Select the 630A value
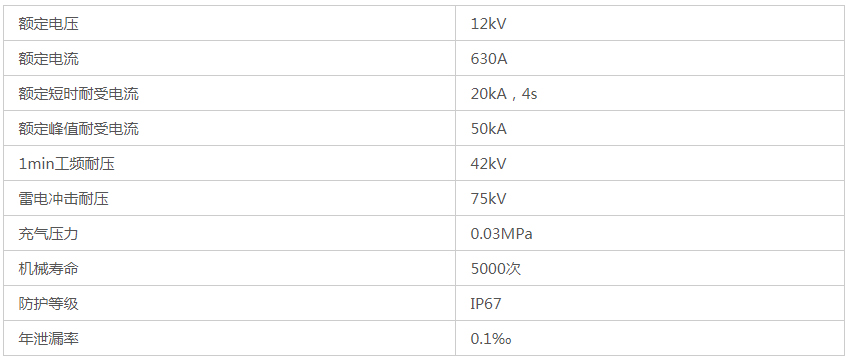The image size is (851, 362). click(488, 59)
